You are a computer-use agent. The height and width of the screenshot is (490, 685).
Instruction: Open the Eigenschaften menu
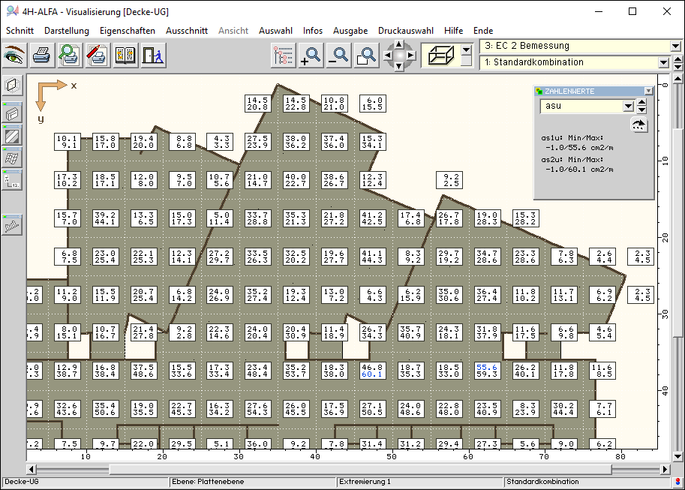pos(127,31)
